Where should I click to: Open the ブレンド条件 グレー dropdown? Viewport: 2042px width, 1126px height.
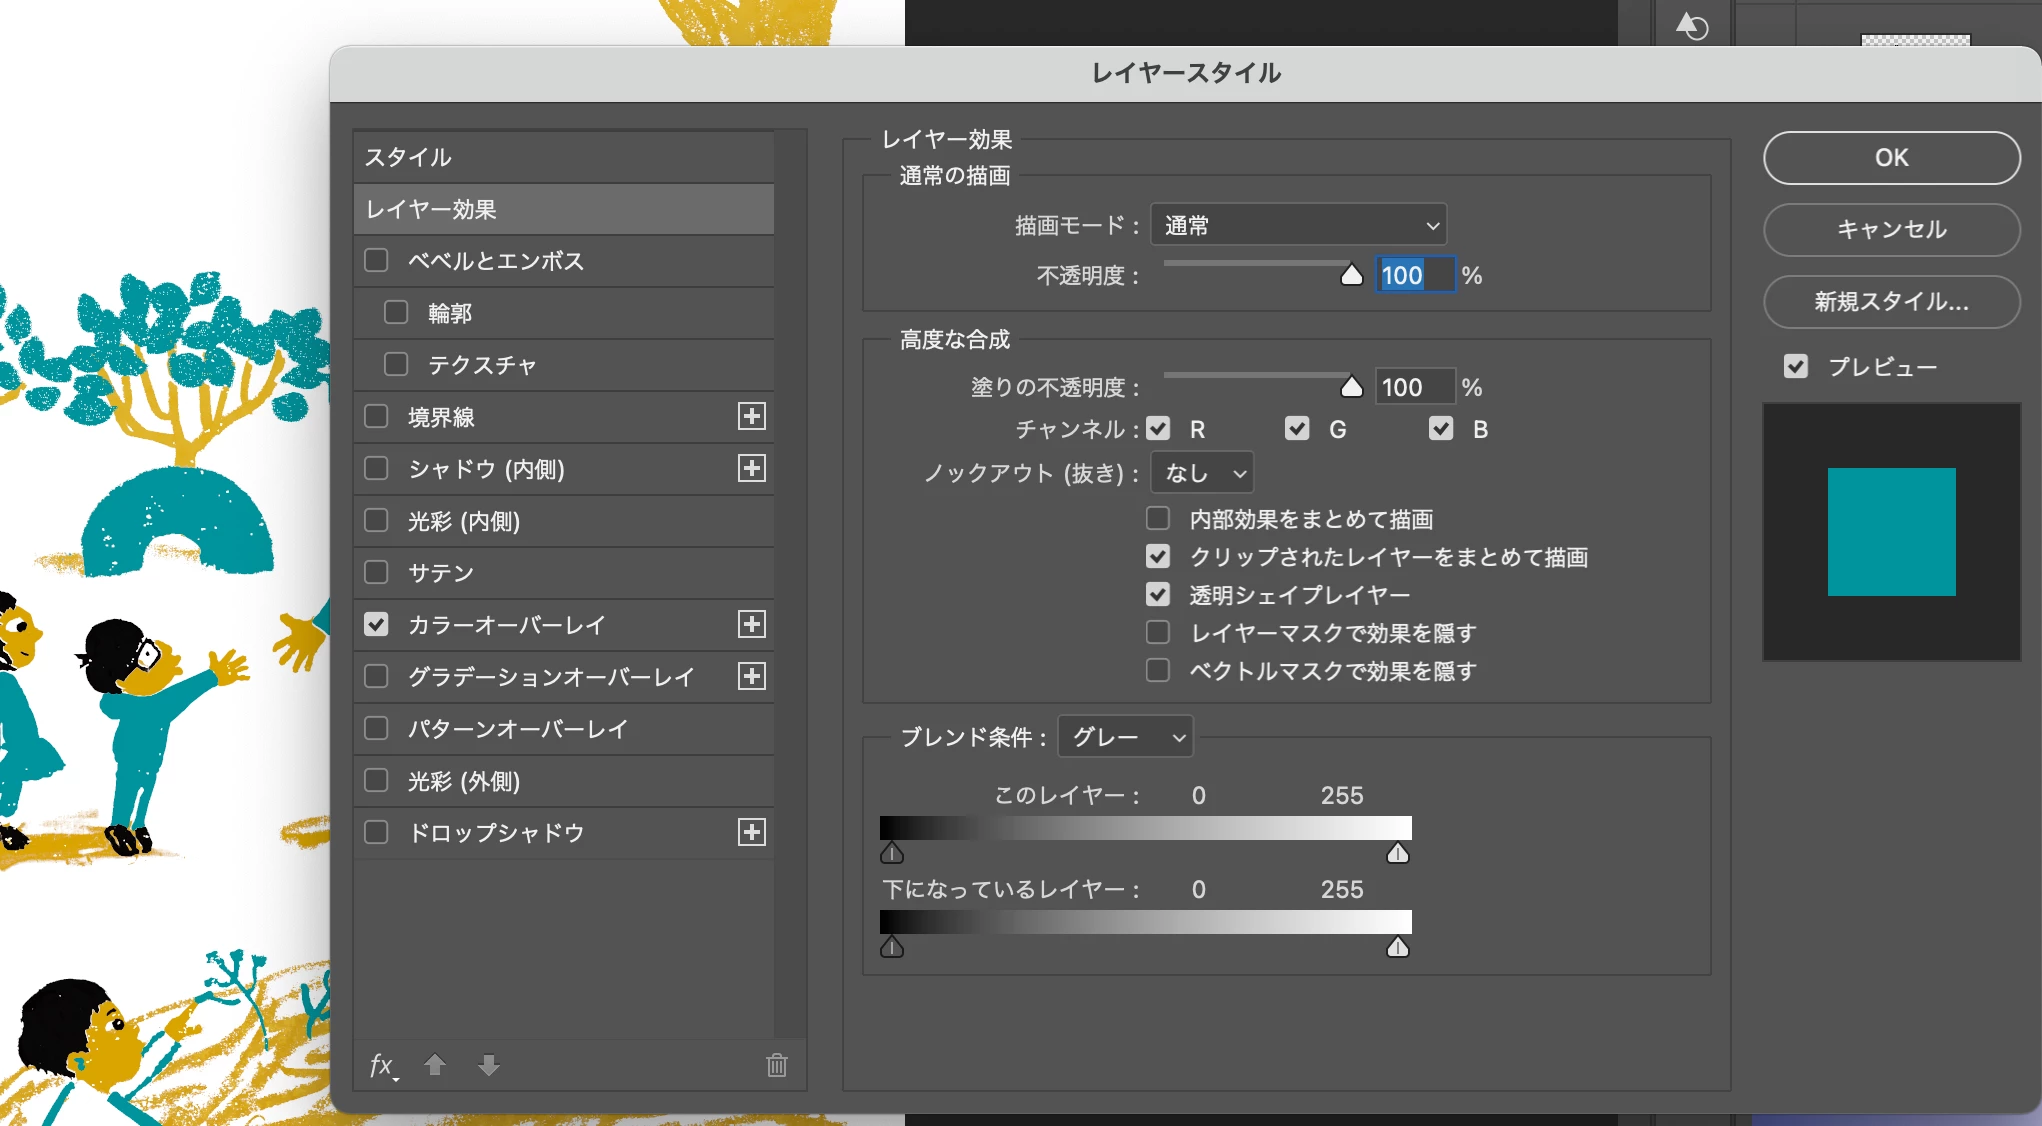(1126, 738)
